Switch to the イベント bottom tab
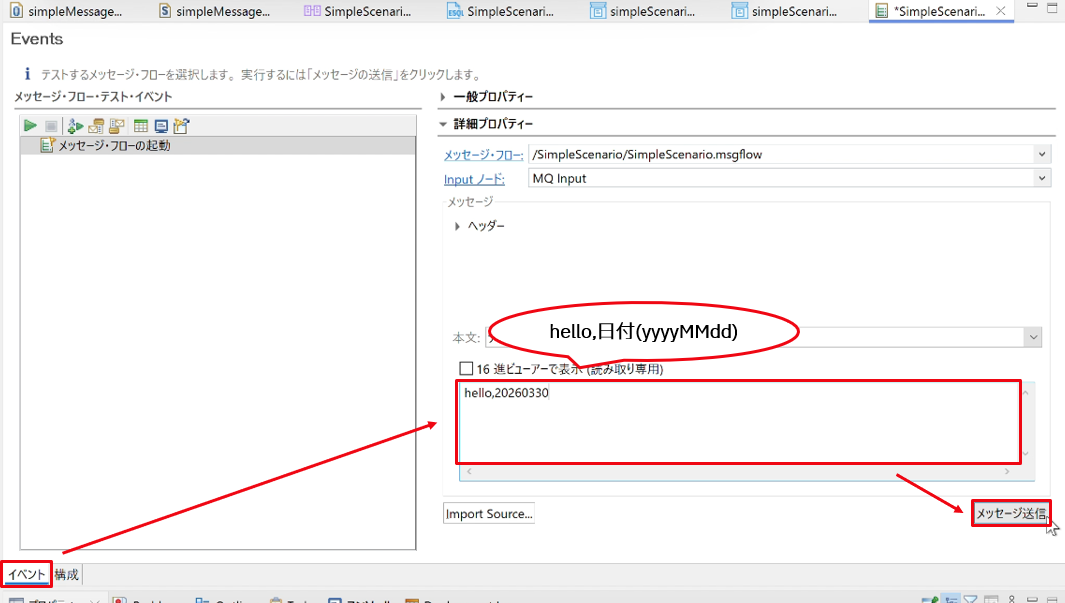The width and height of the screenshot is (1065, 603). (x=26, y=574)
